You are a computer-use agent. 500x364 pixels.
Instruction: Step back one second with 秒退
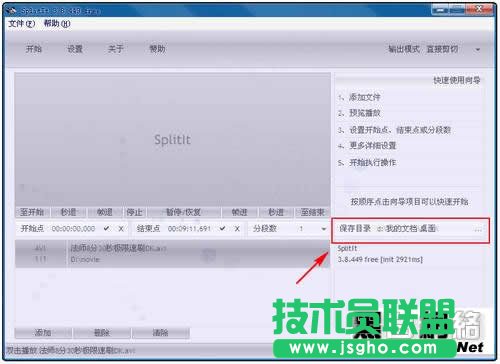click(x=69, y=212)
